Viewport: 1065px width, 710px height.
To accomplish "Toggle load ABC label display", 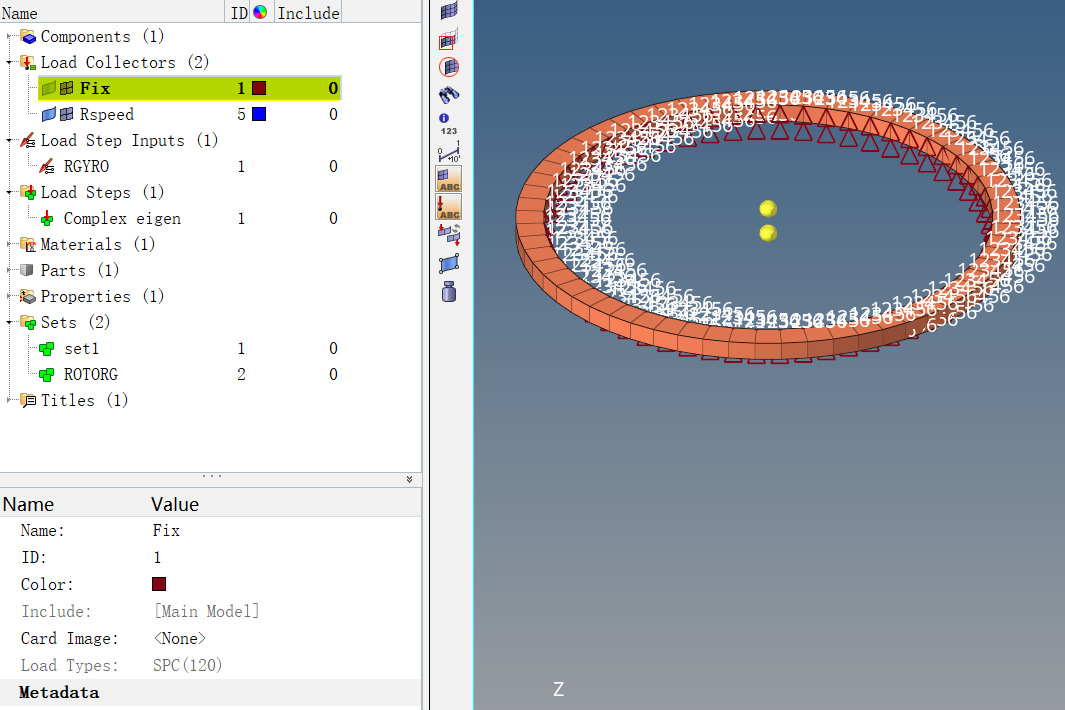I will pyautogui.click(x=449, y=207).
